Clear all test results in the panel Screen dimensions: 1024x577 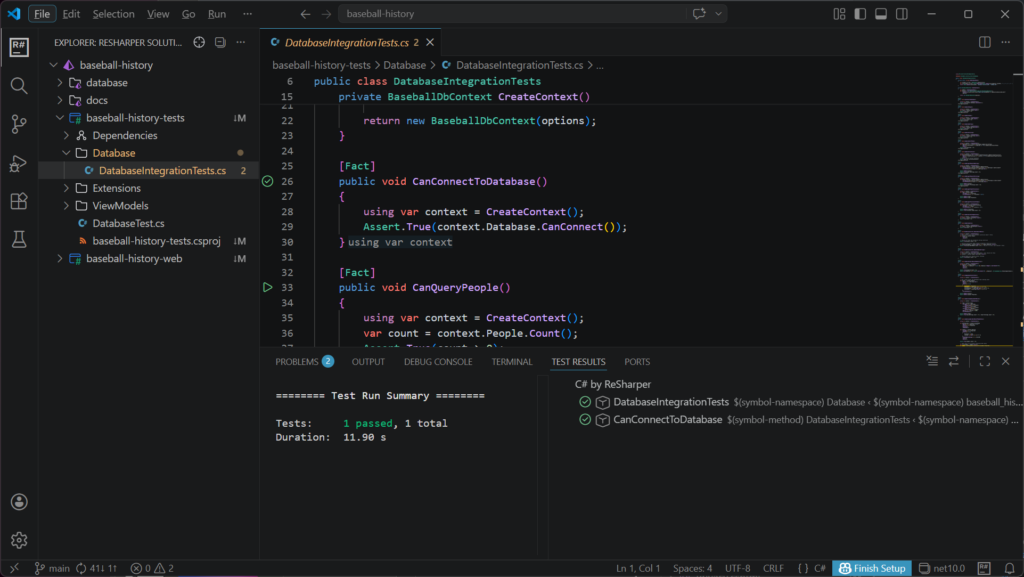coord(932,362)
